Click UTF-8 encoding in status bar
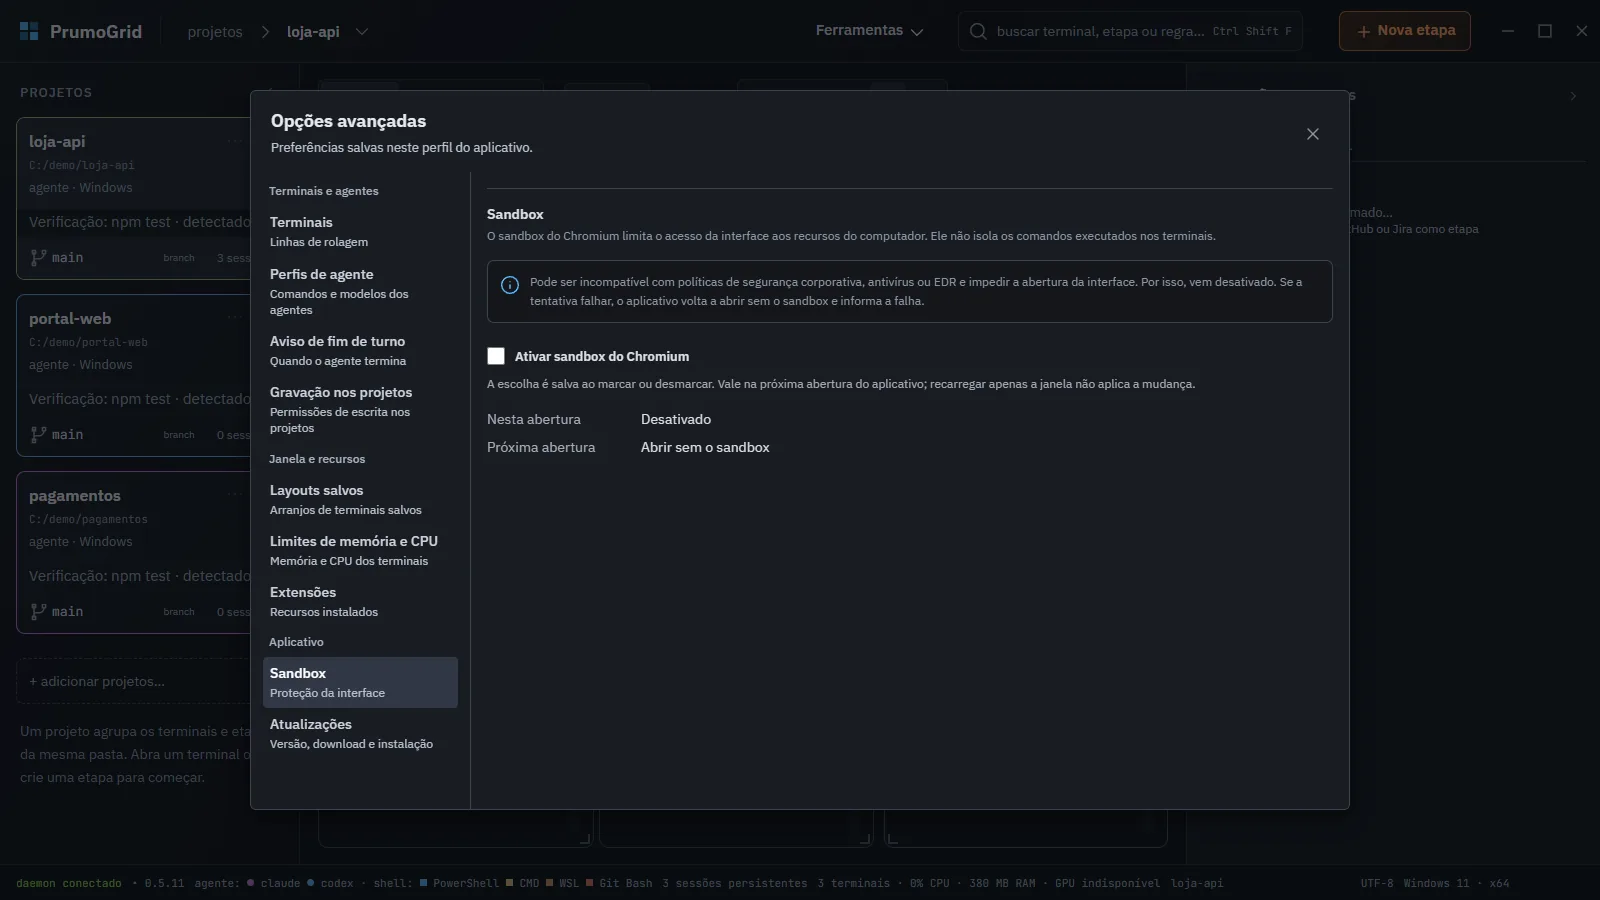 point(1377,883)
